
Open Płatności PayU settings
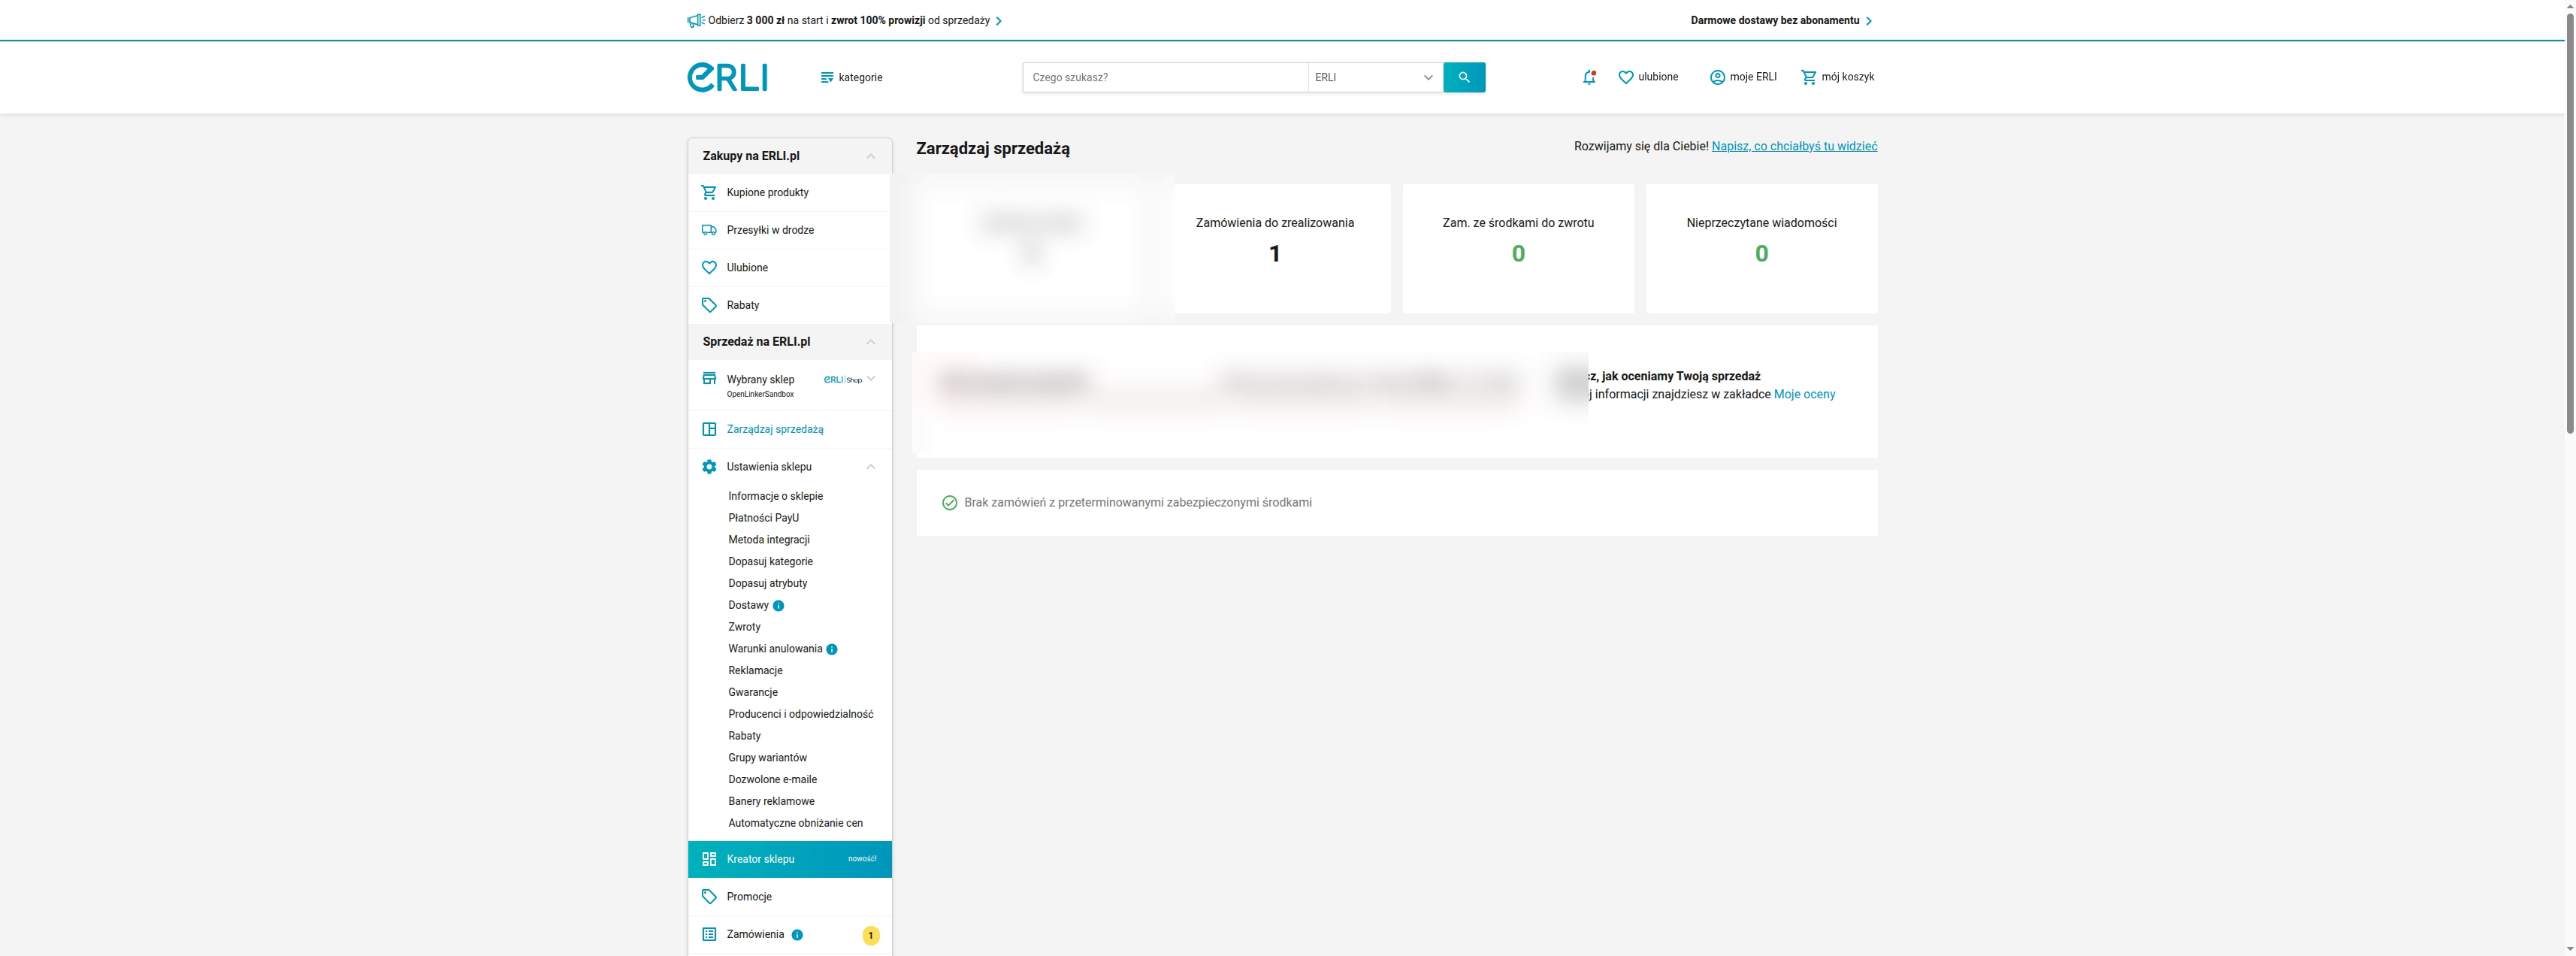[763, 518]
